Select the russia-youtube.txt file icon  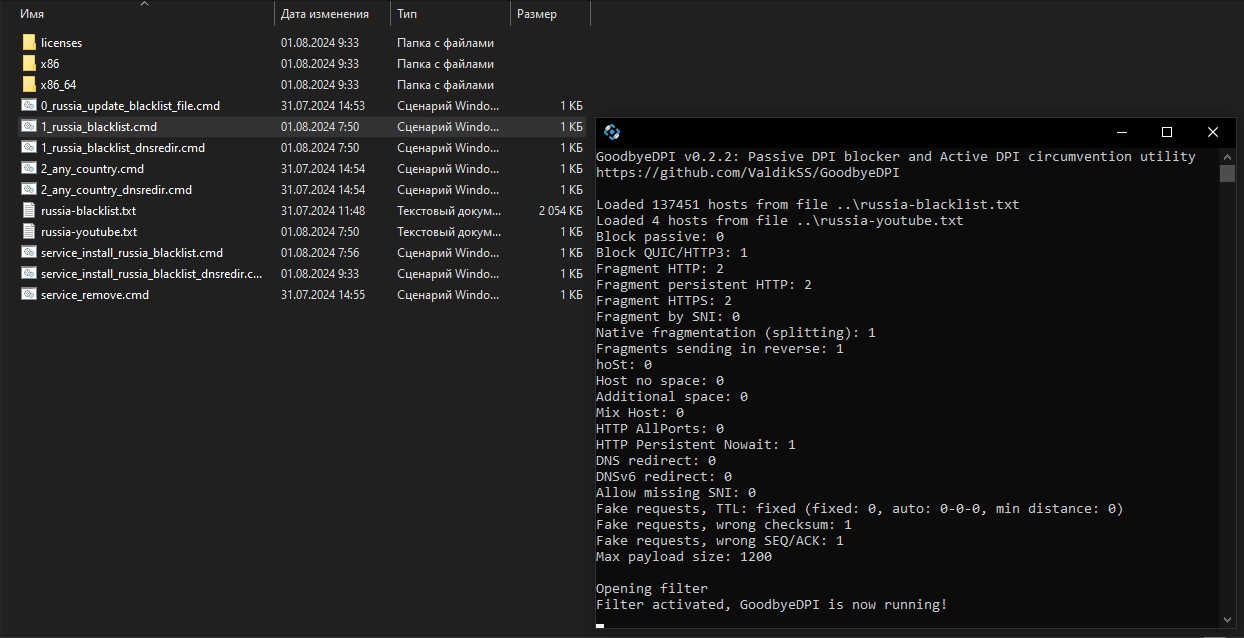(29, 232)
